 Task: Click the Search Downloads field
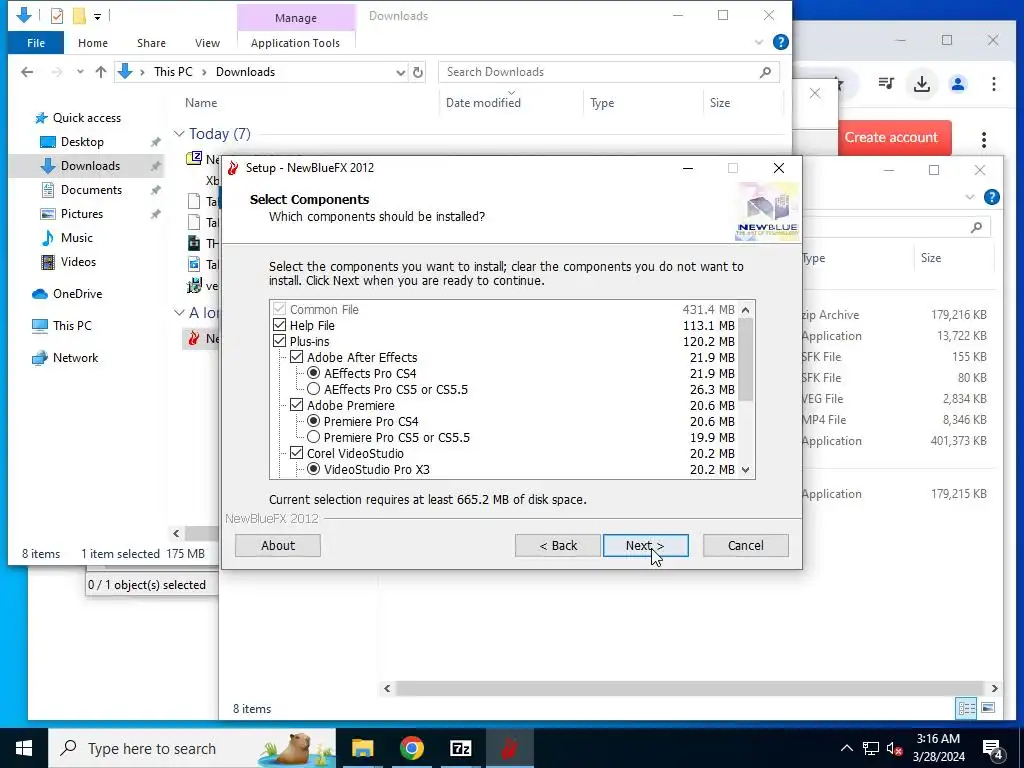pyautogui.click(x=601, y=72)
